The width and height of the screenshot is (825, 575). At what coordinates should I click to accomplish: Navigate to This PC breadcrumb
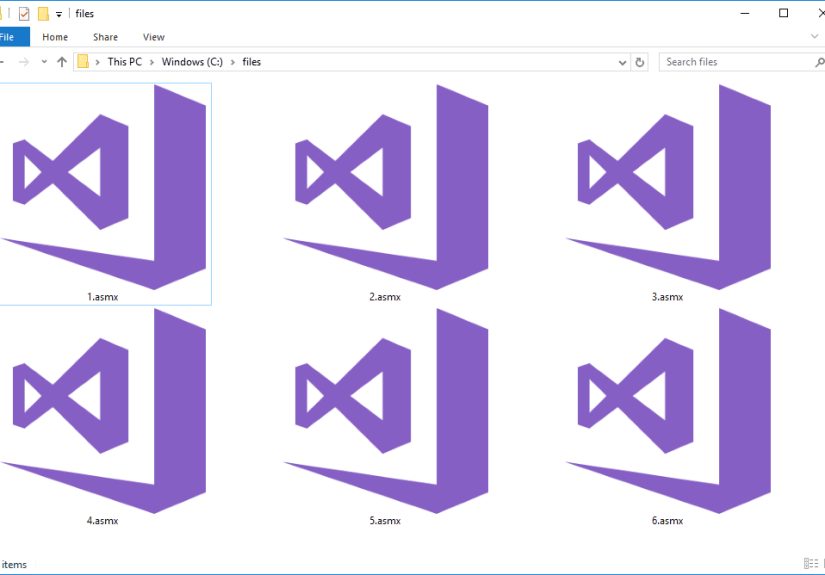click(x=125, y=62)
